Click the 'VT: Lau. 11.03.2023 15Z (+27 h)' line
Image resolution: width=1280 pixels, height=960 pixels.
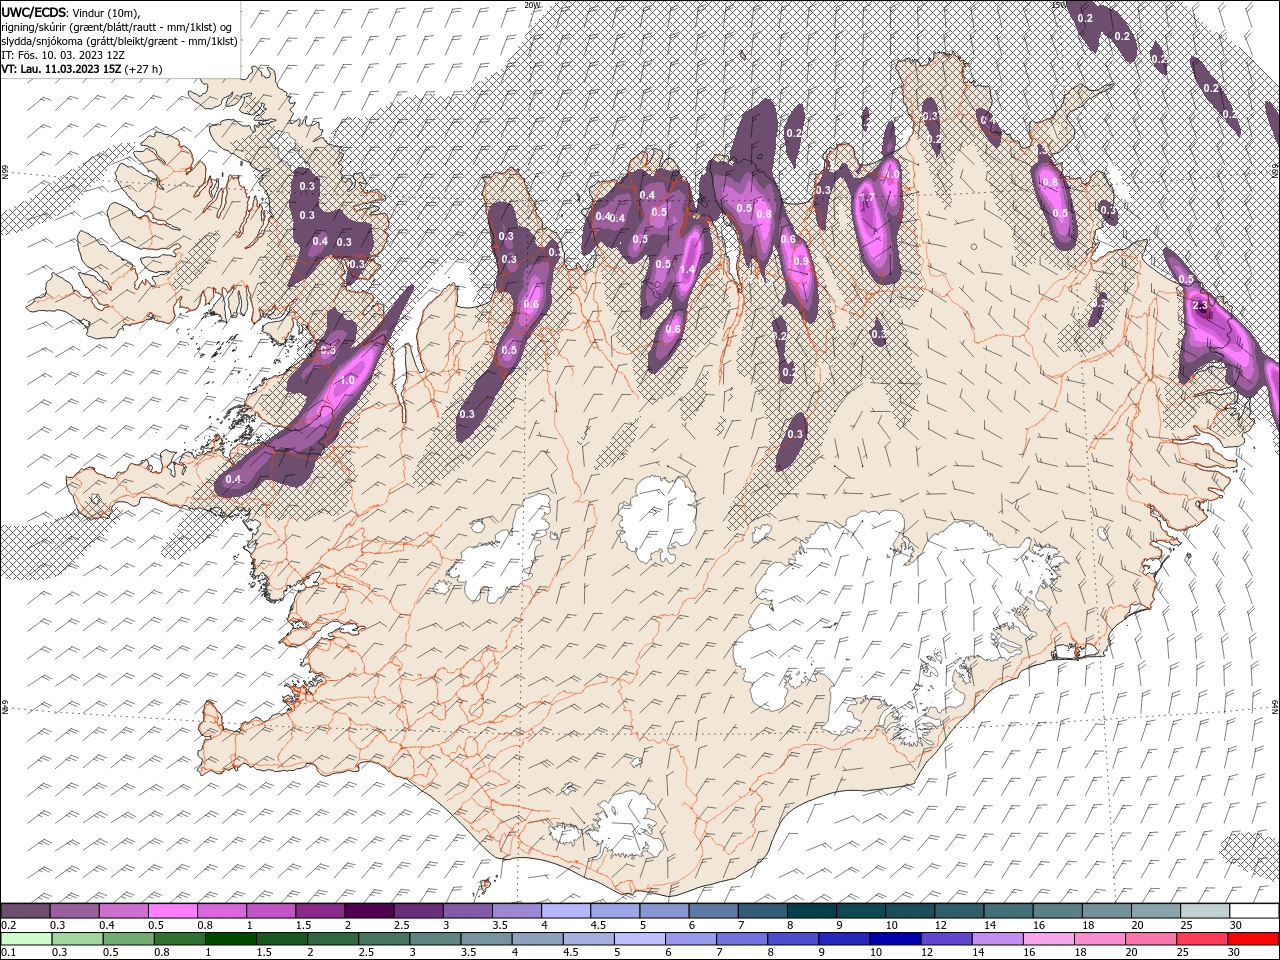point(82,69)
